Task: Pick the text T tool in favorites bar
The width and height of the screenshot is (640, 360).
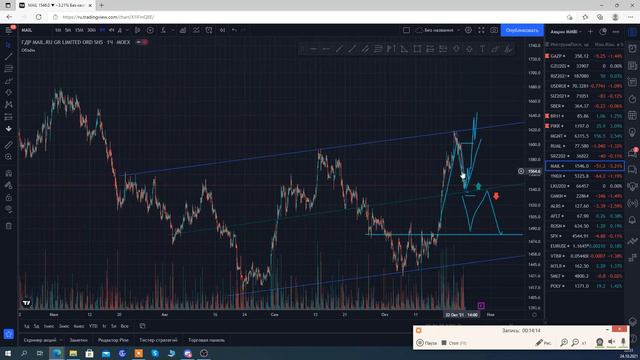Action: (482, 49)
